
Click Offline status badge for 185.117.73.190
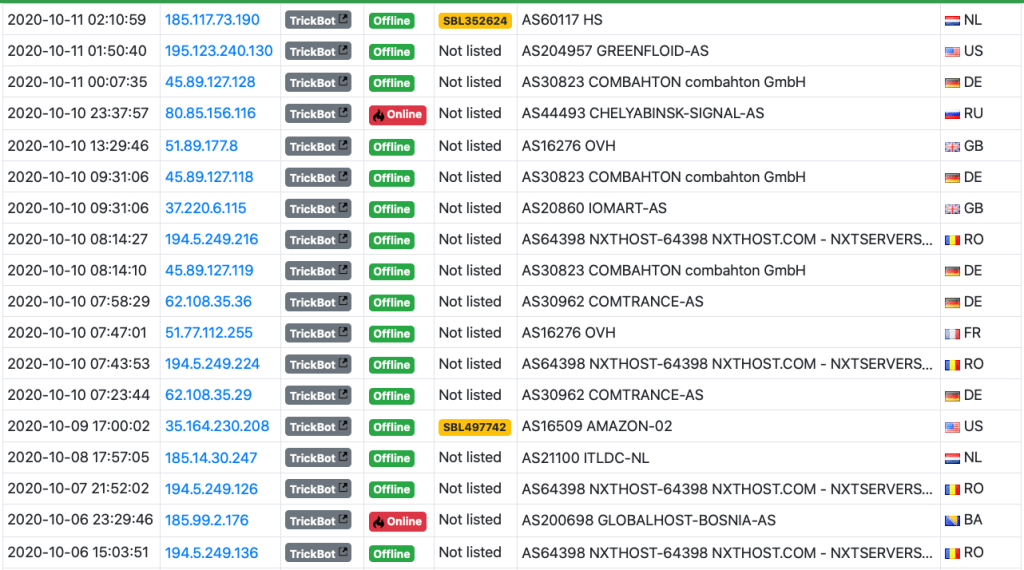click(391, 21)
